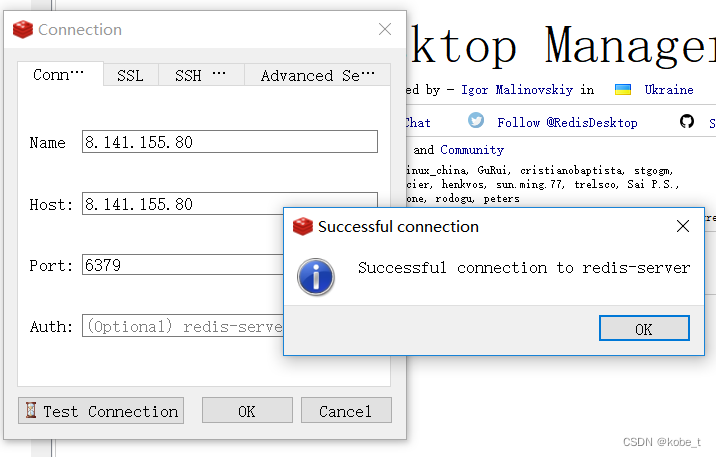Open the SSH tab
This screenshot has width=716, height=457.
201,75
